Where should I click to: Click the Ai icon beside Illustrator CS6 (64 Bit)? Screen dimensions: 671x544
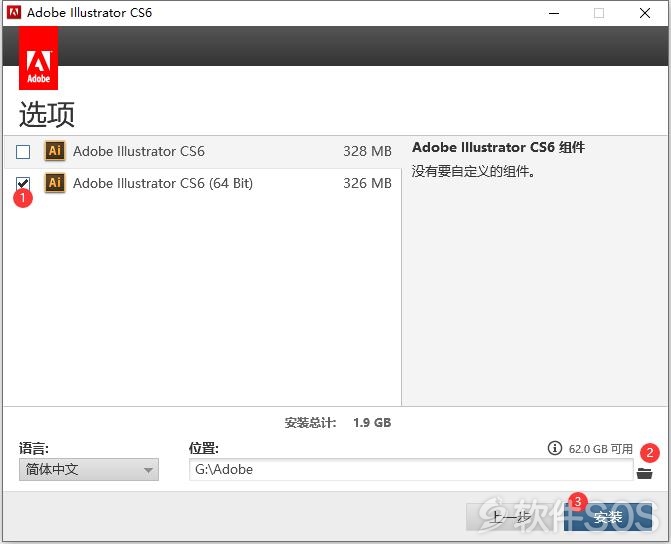pyautogui.click(x=55, y=183)
